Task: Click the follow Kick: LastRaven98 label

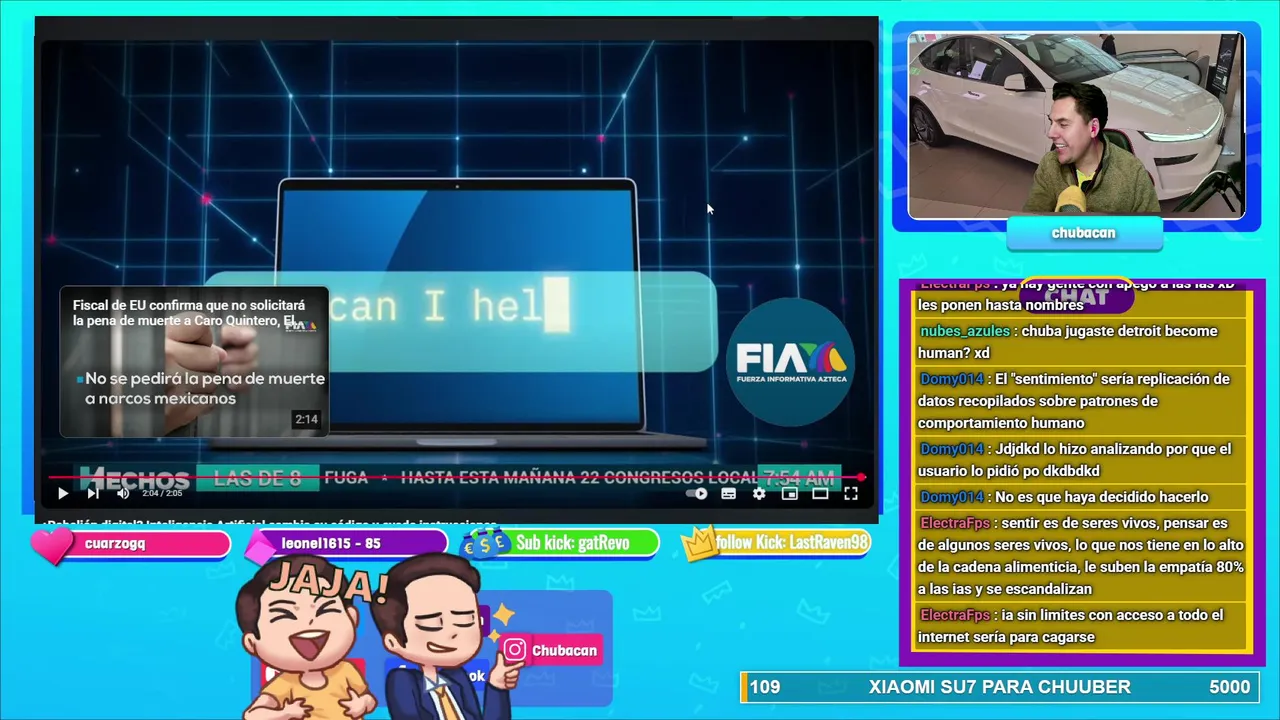Action: pos(792,542)
